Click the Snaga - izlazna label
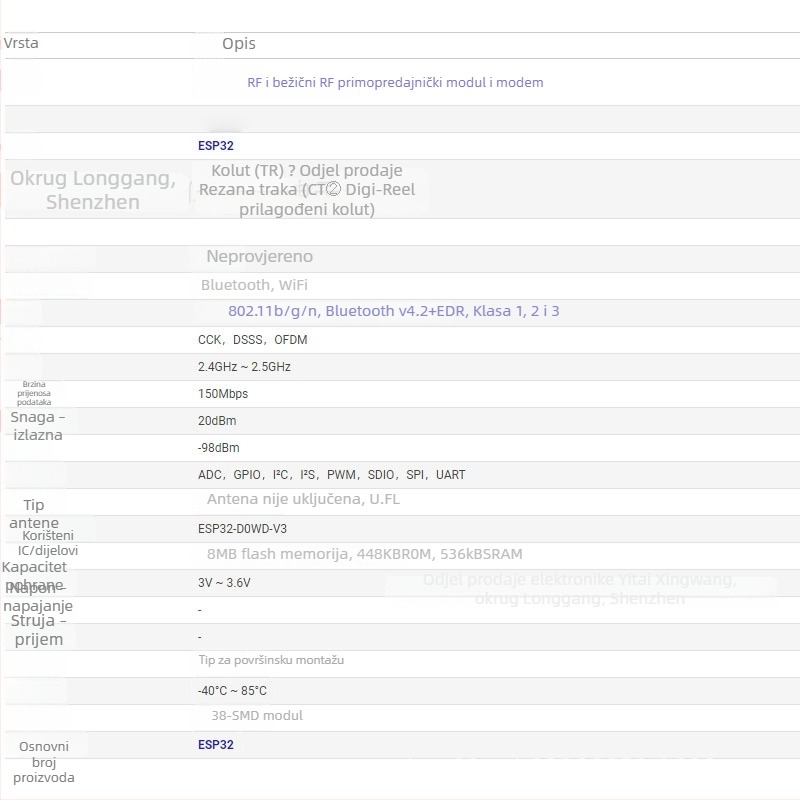This screenshot has height=800, width=800. click(x=38, y=426)
